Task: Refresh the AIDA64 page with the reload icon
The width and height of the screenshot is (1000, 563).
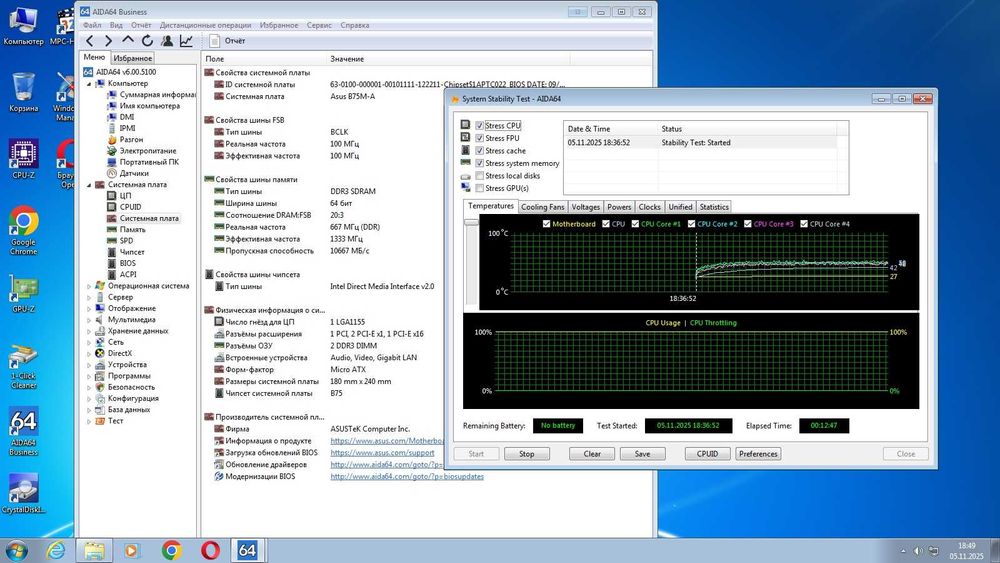Action: (x=147, y=41)
